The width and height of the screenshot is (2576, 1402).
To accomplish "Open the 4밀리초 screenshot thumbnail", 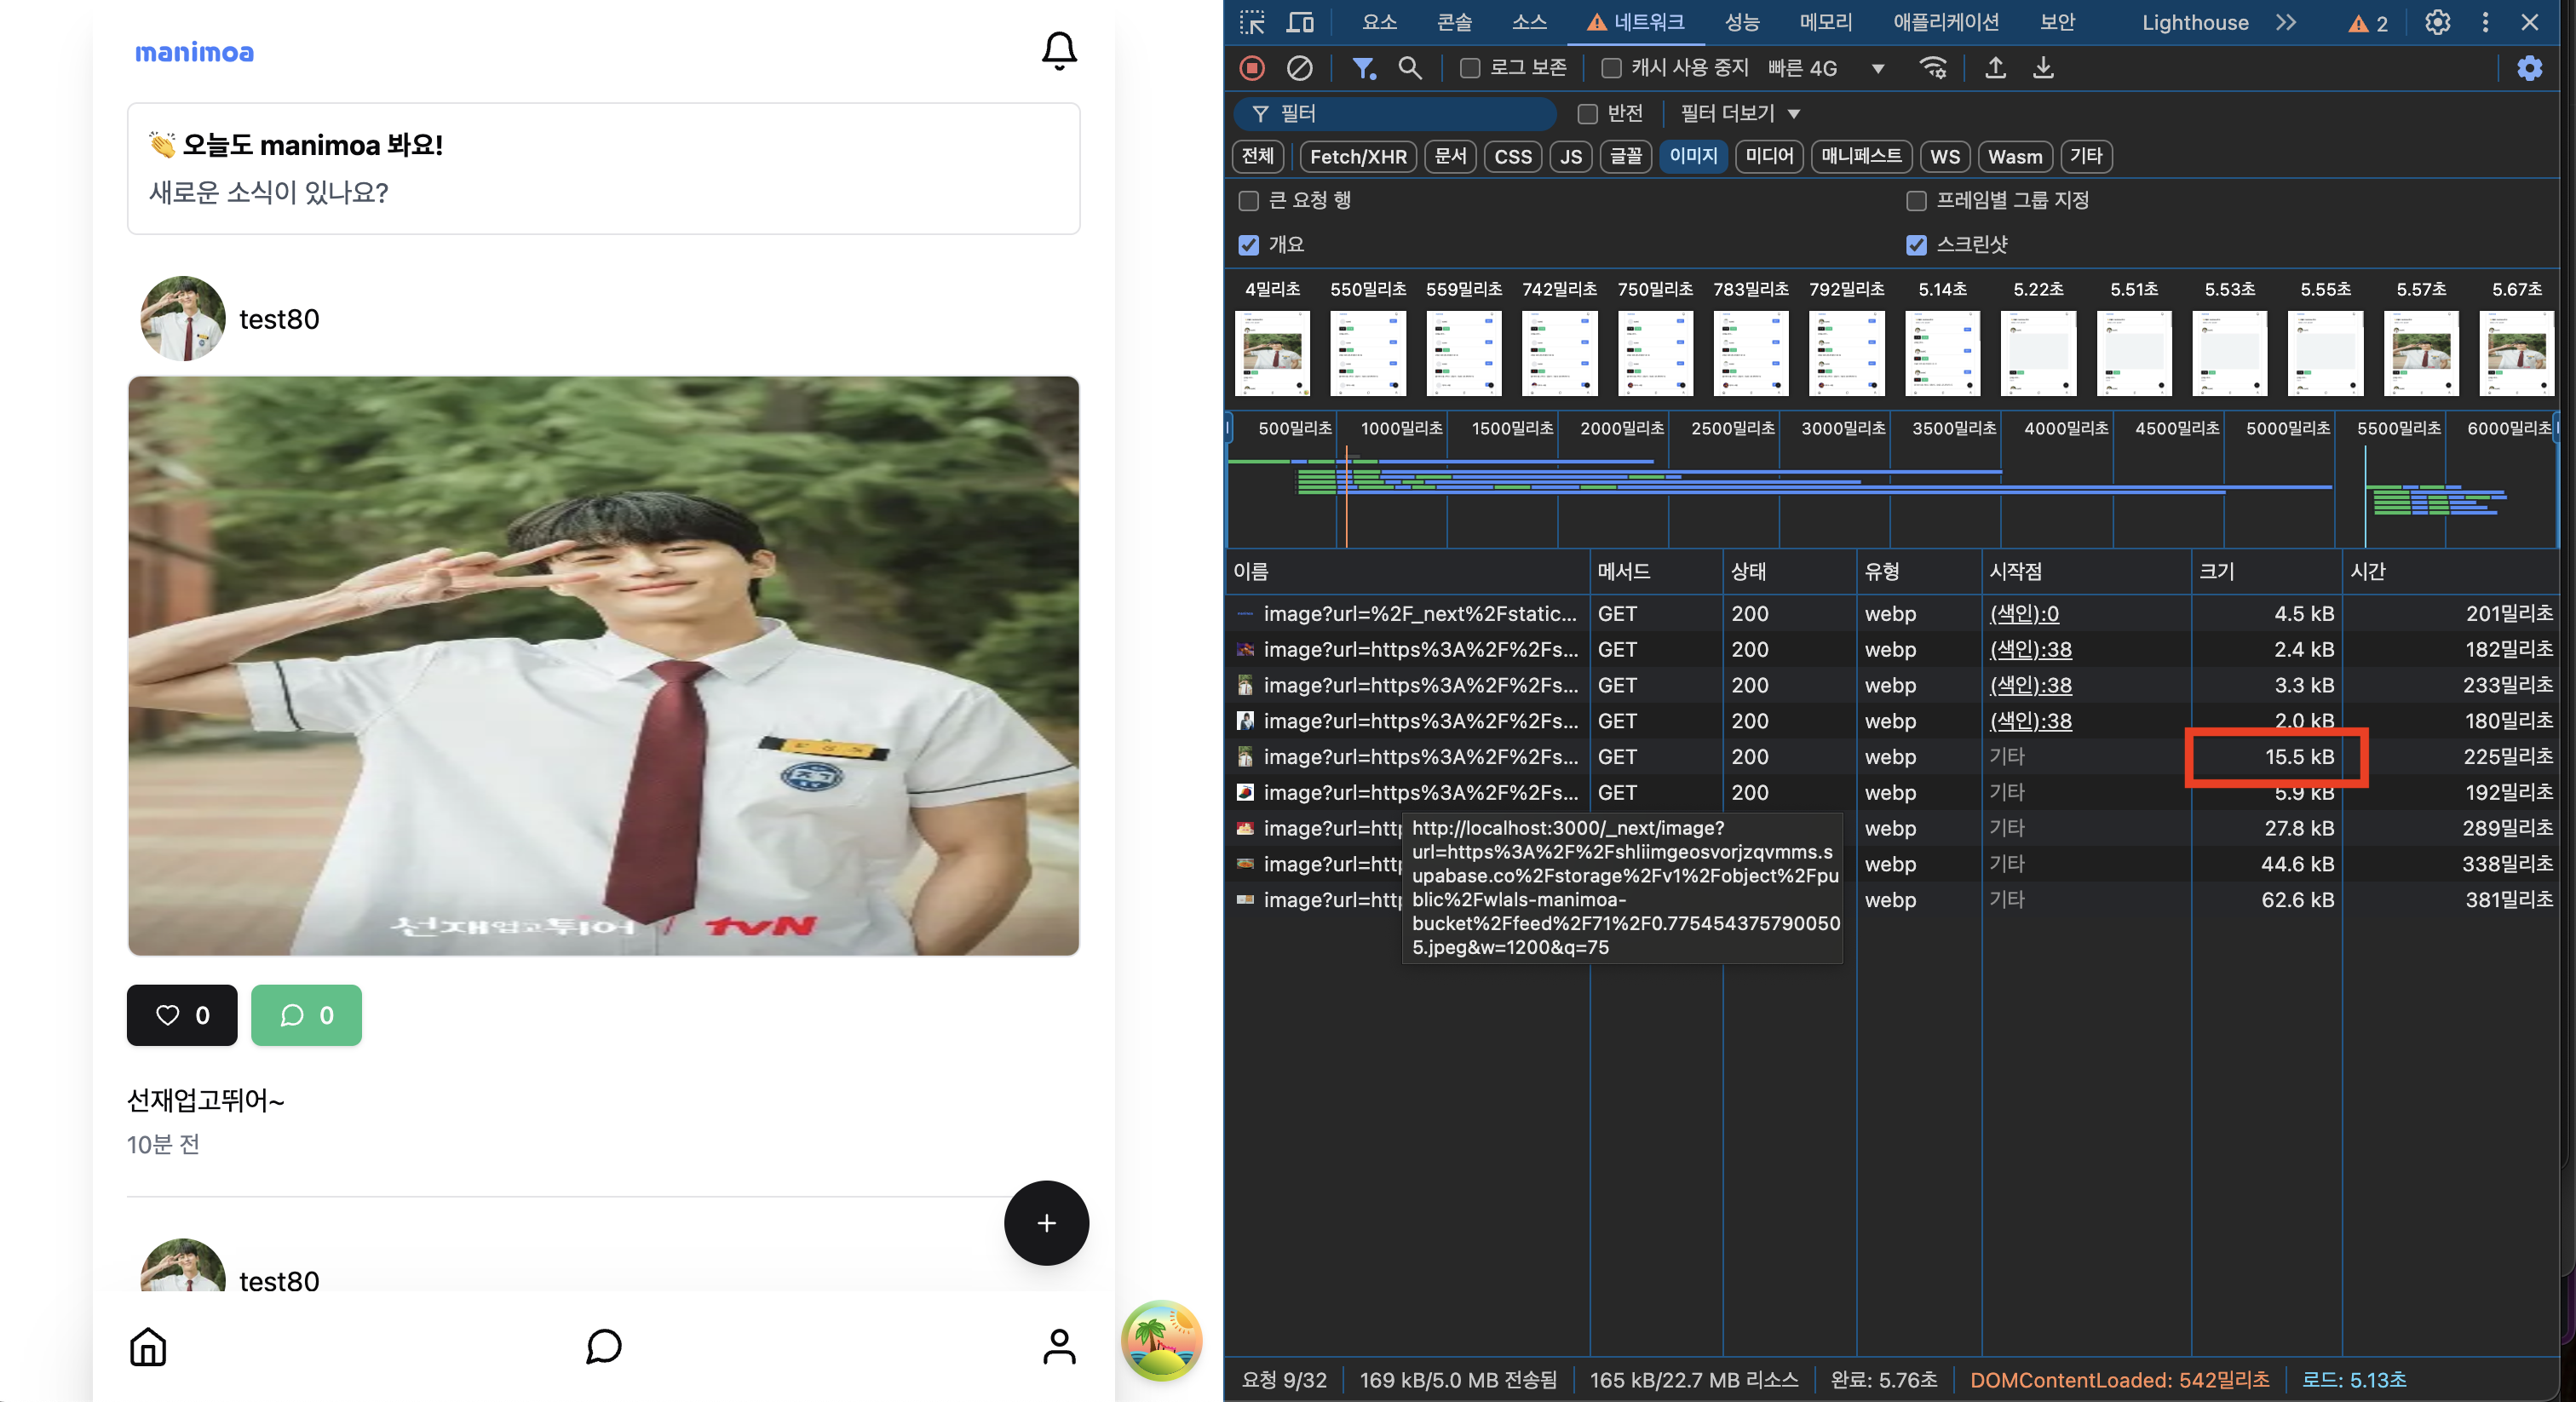I will click(x=1272, y=353).
